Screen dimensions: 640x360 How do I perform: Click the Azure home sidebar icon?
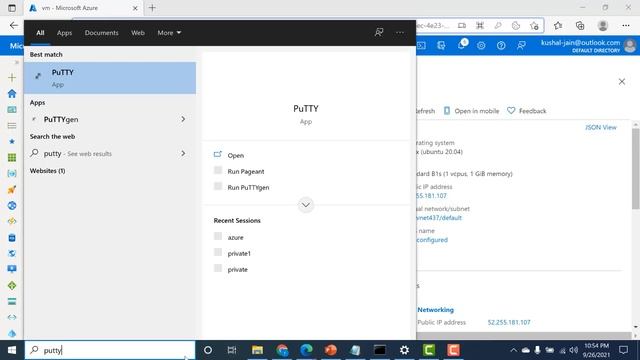point(12,93)
